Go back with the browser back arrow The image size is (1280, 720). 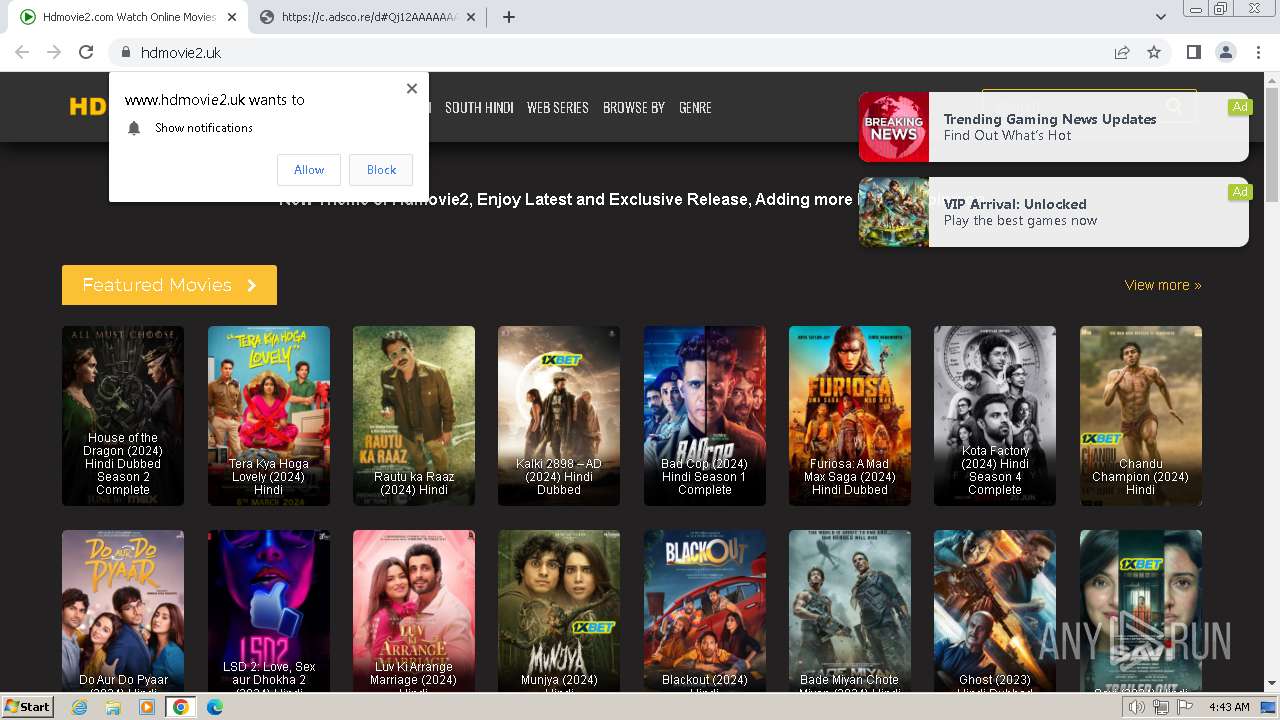pos(22,52)
